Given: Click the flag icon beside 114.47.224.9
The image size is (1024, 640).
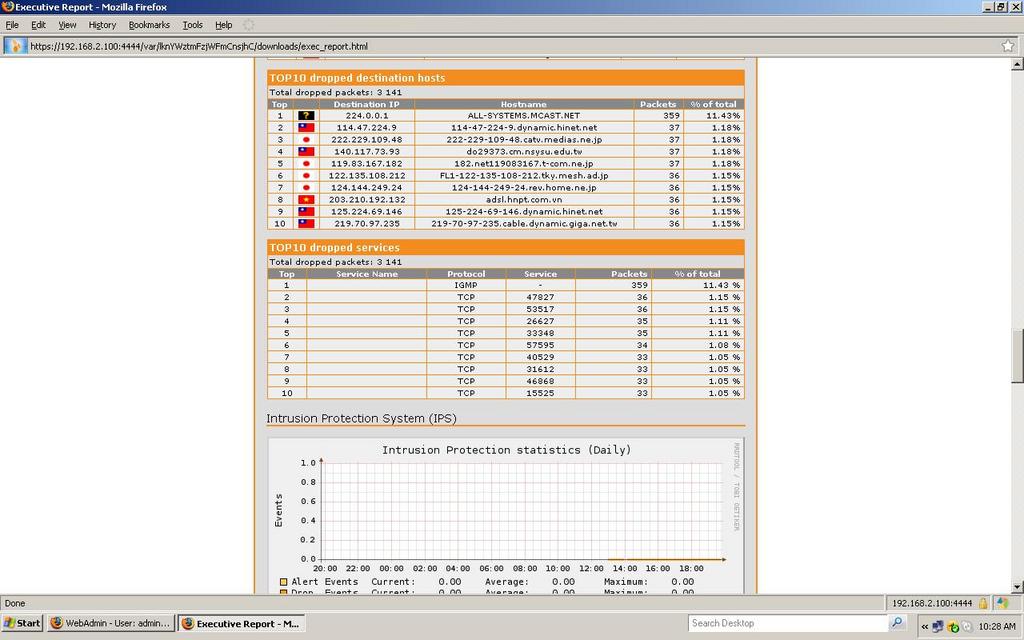Looking at the screenshot, I should (306, 127).
